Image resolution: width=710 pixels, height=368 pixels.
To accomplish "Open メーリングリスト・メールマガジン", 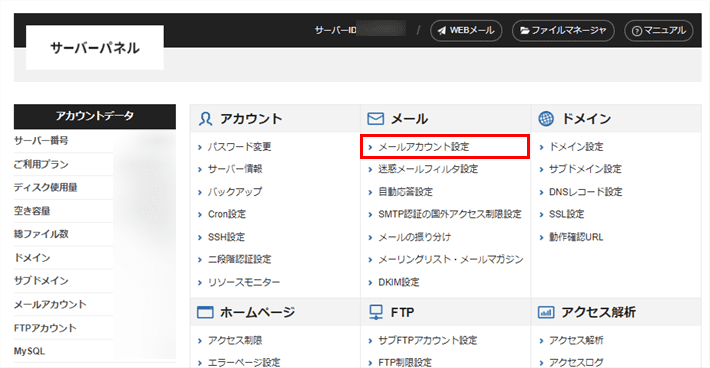I will pos(451,259).
